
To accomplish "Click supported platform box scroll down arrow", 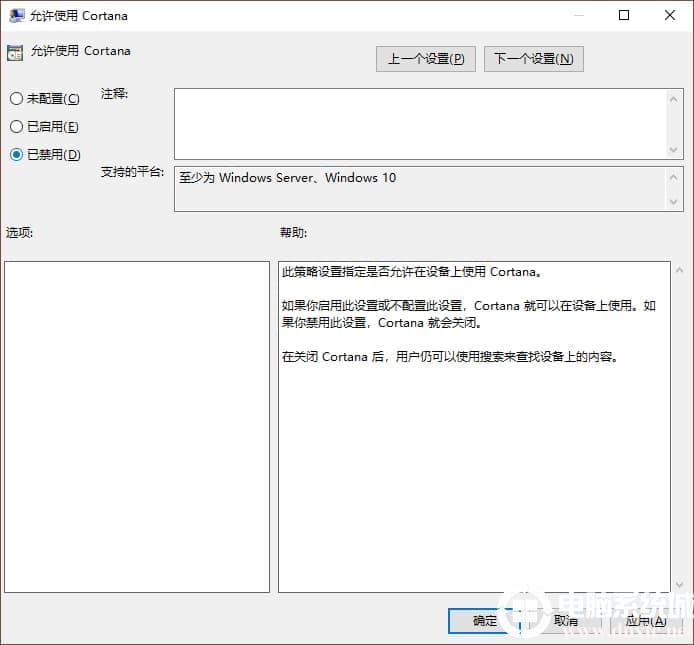I will point(674,202).
